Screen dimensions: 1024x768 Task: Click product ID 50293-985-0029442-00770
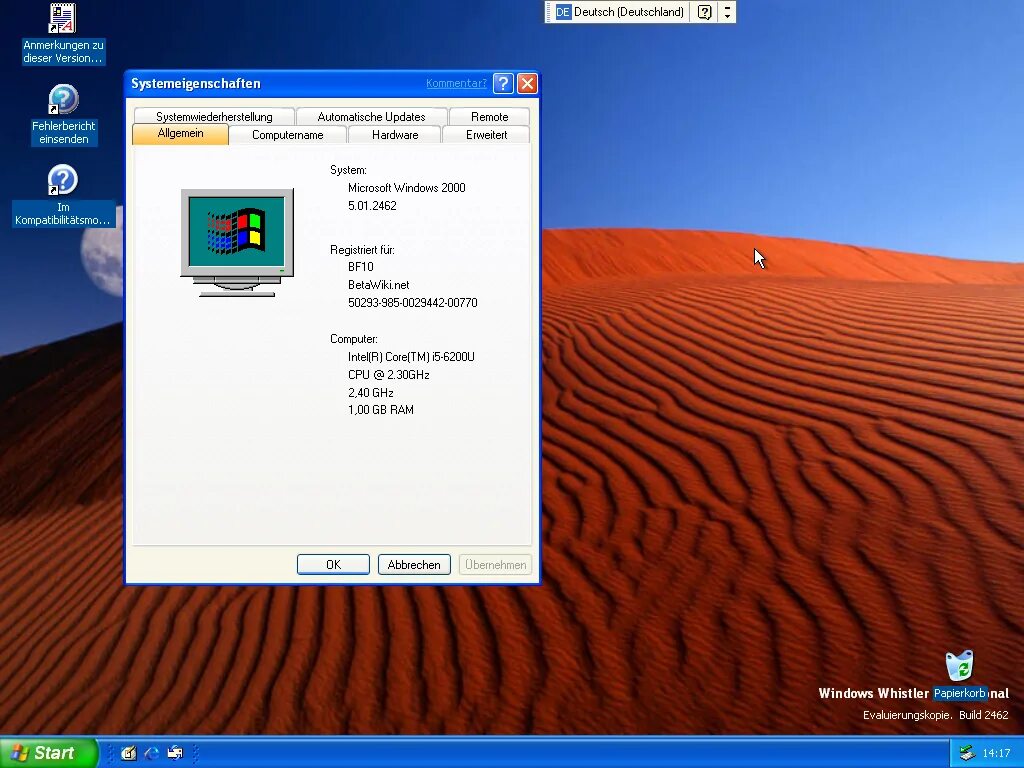coord(413,302)
